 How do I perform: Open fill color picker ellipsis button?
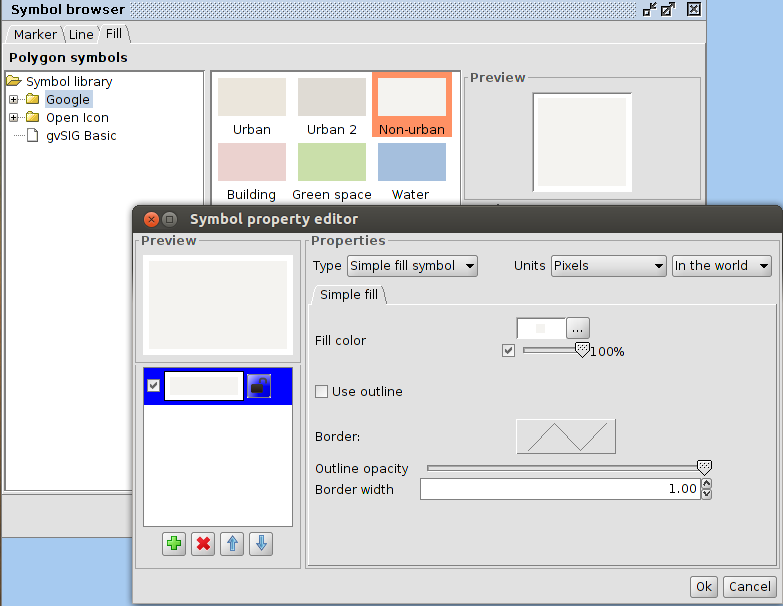click(579, 328)
